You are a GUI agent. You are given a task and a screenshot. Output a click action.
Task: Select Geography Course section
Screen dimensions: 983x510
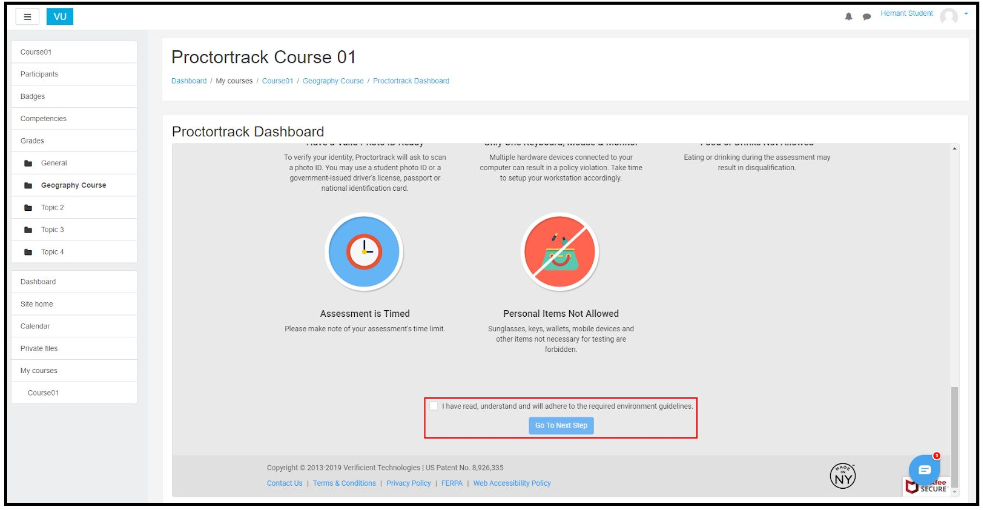pyautogui.click(x=74, y=185)
